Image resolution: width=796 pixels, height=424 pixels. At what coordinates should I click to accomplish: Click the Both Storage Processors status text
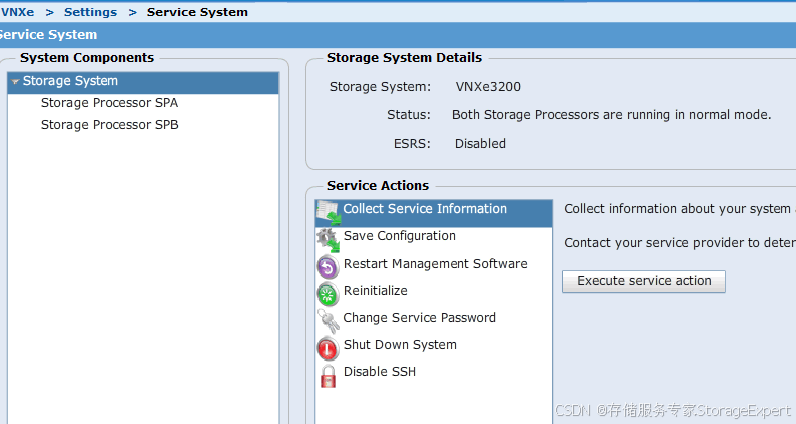(x=611, y=115)
